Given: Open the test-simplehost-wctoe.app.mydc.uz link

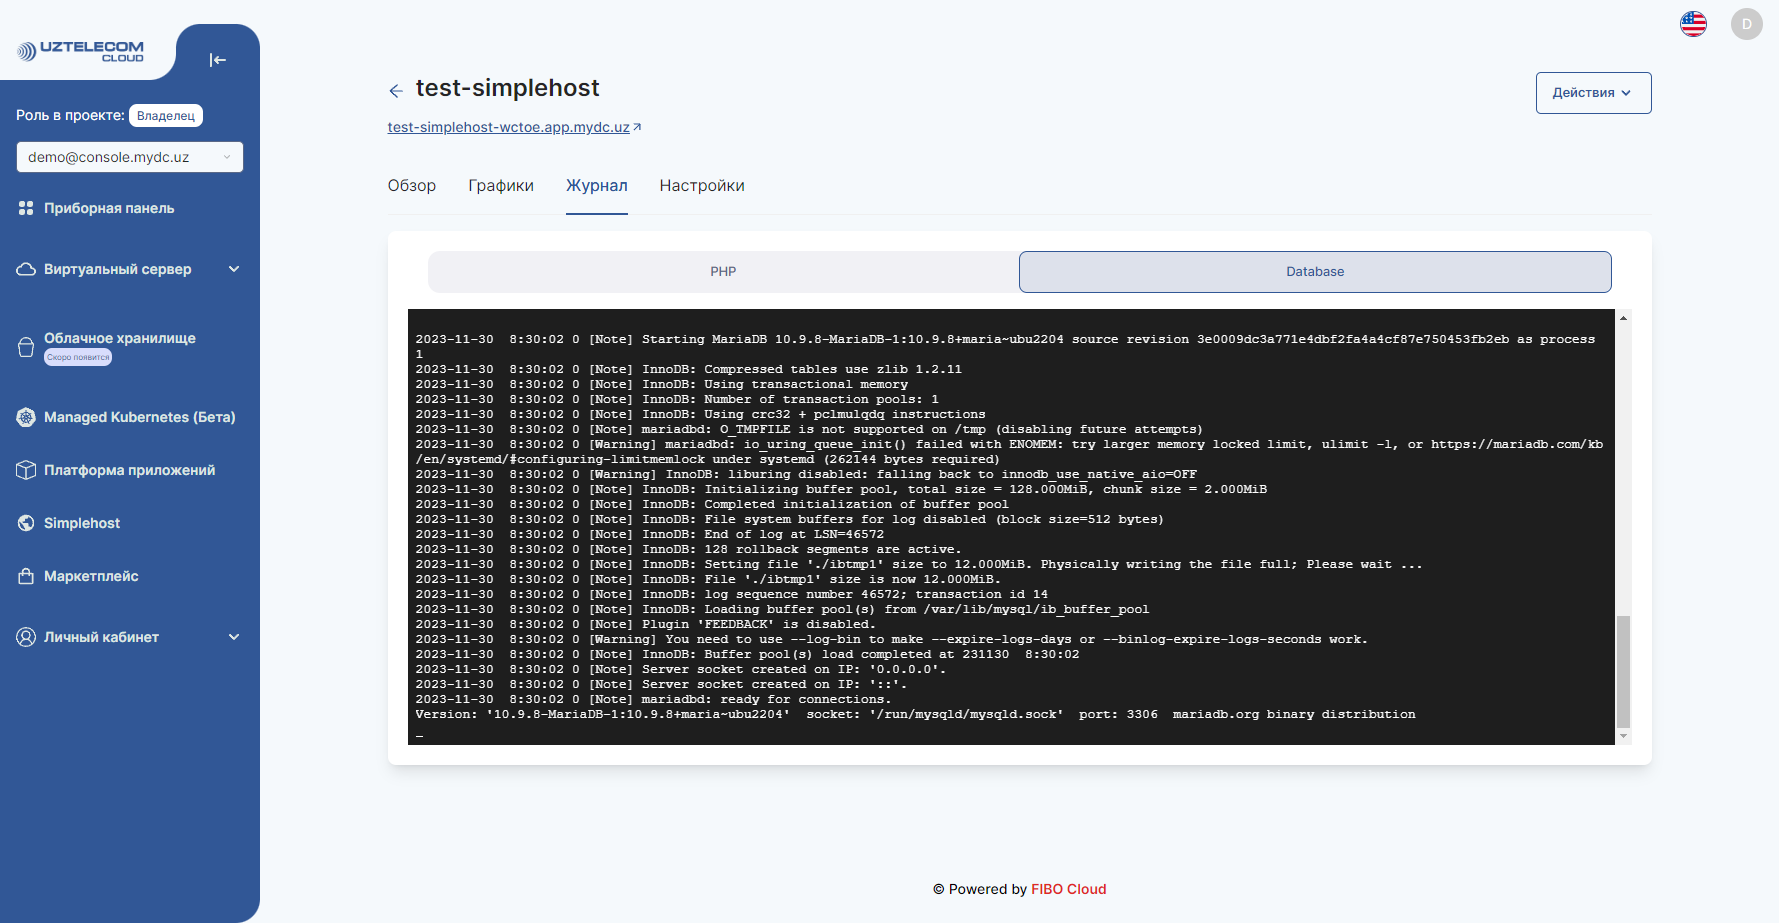Looking at the screenshot, I should coord(508,127).
